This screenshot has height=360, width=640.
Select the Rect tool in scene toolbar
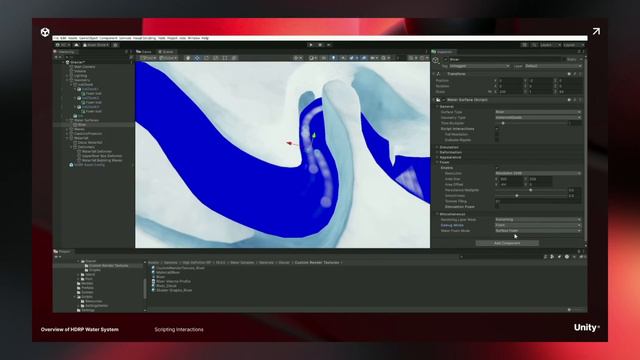(225, 58)
